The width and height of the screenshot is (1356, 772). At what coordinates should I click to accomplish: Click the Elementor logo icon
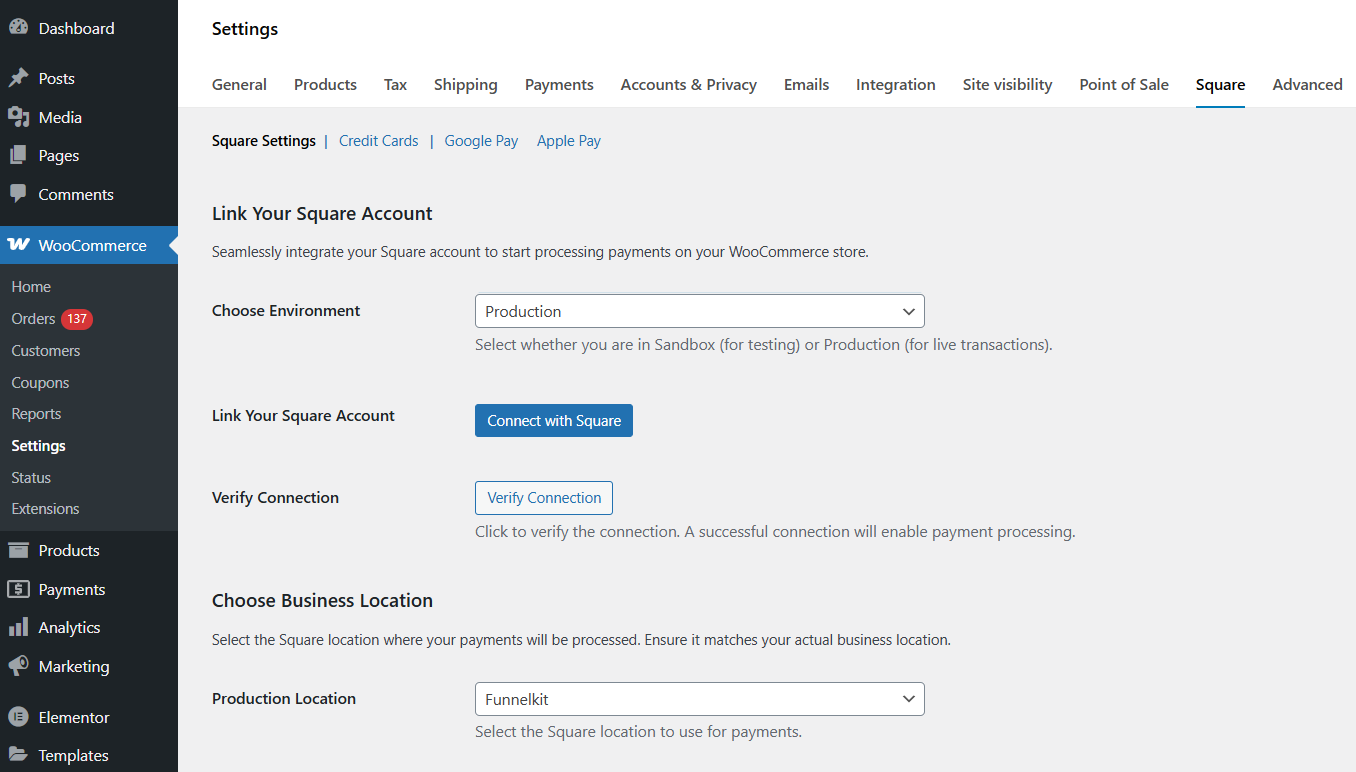click(x=18, y=717)
